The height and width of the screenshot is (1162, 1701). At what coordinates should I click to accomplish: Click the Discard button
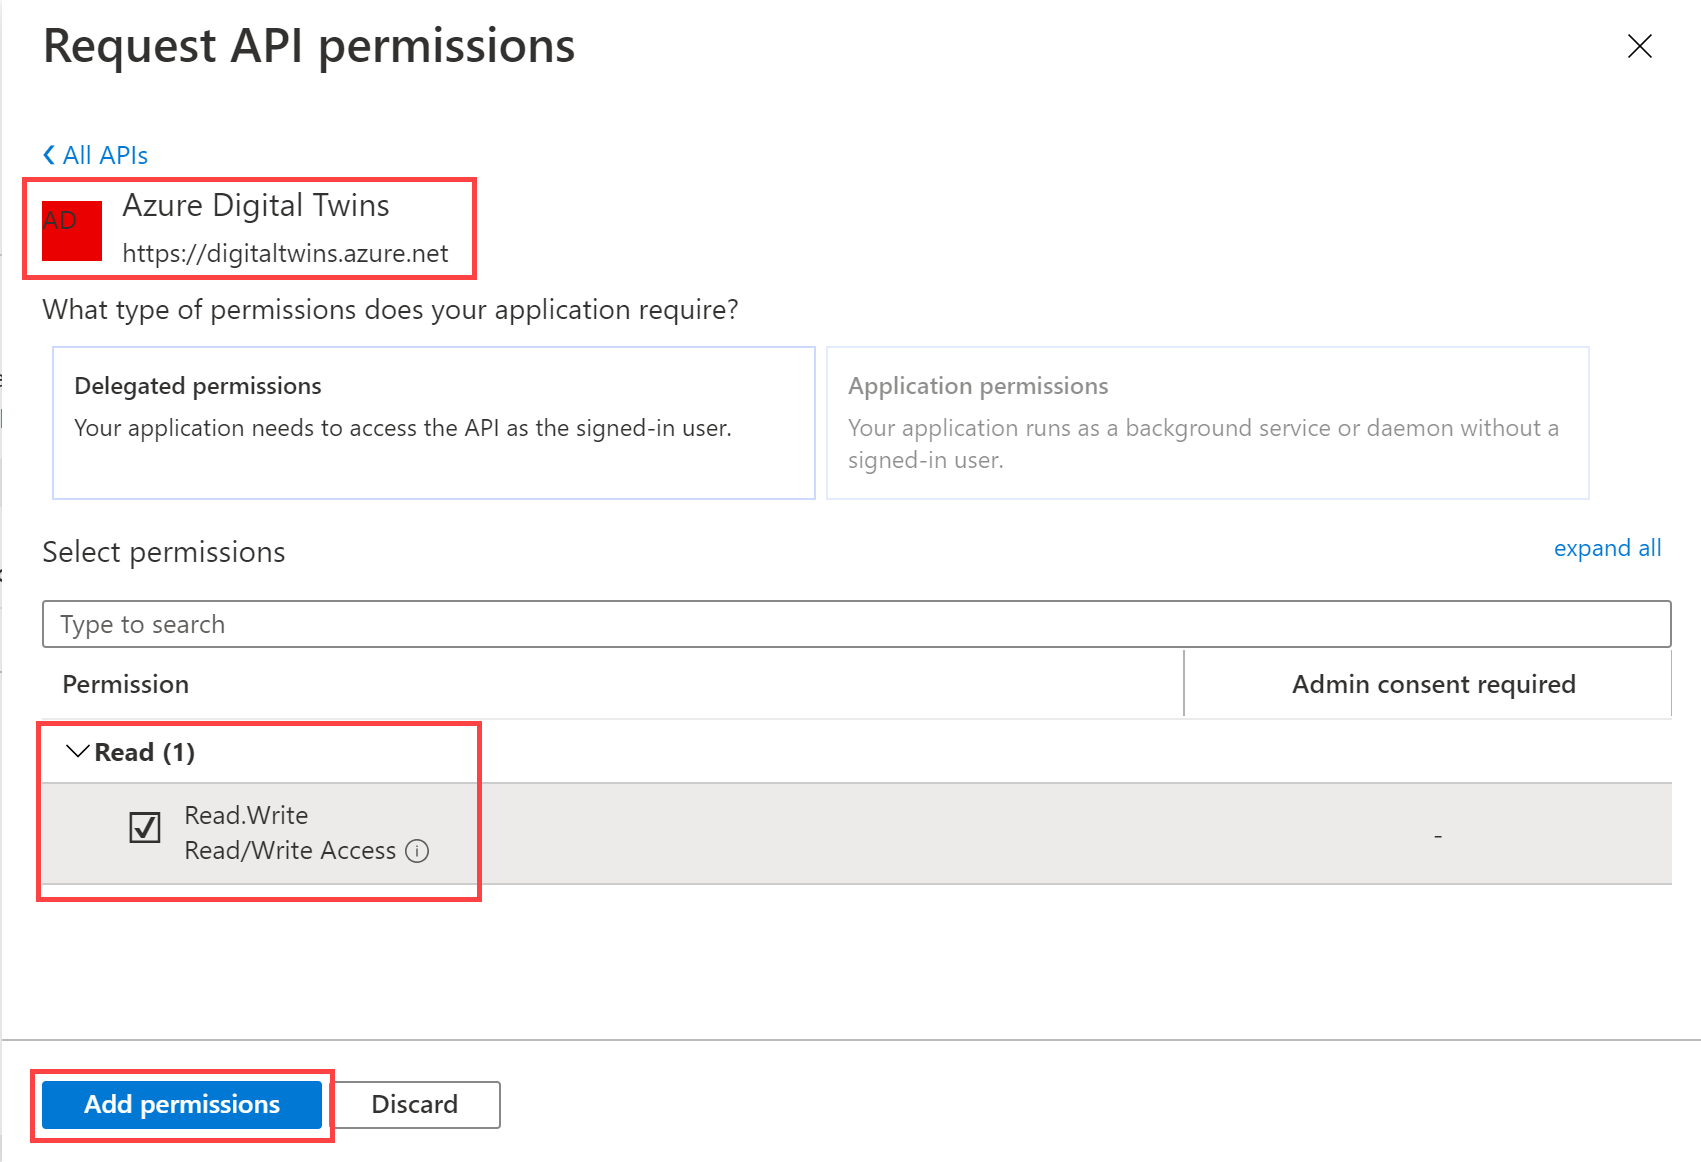pos(415,1104)
